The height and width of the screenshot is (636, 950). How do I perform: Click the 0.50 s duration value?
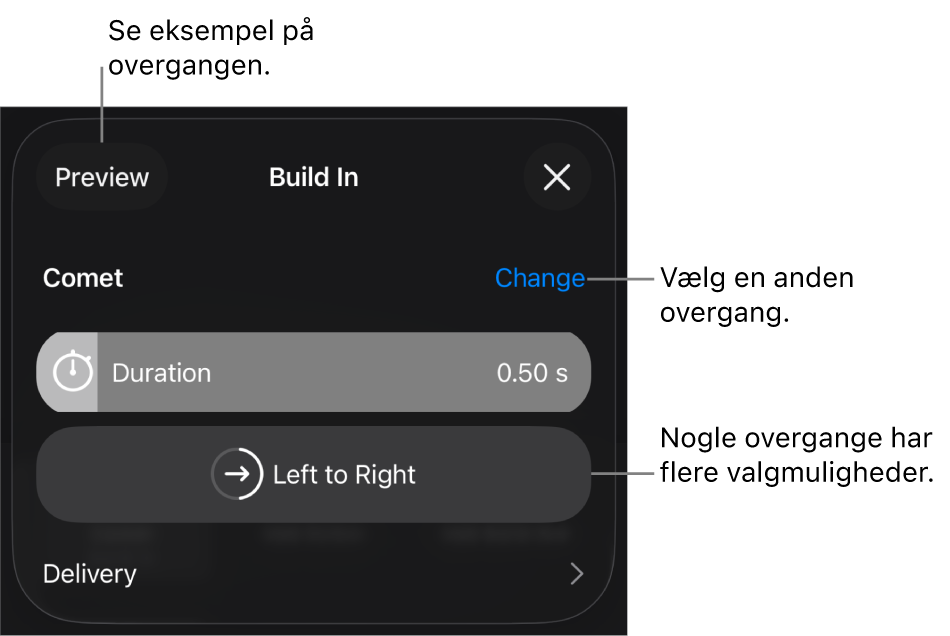tap(532, 373)
